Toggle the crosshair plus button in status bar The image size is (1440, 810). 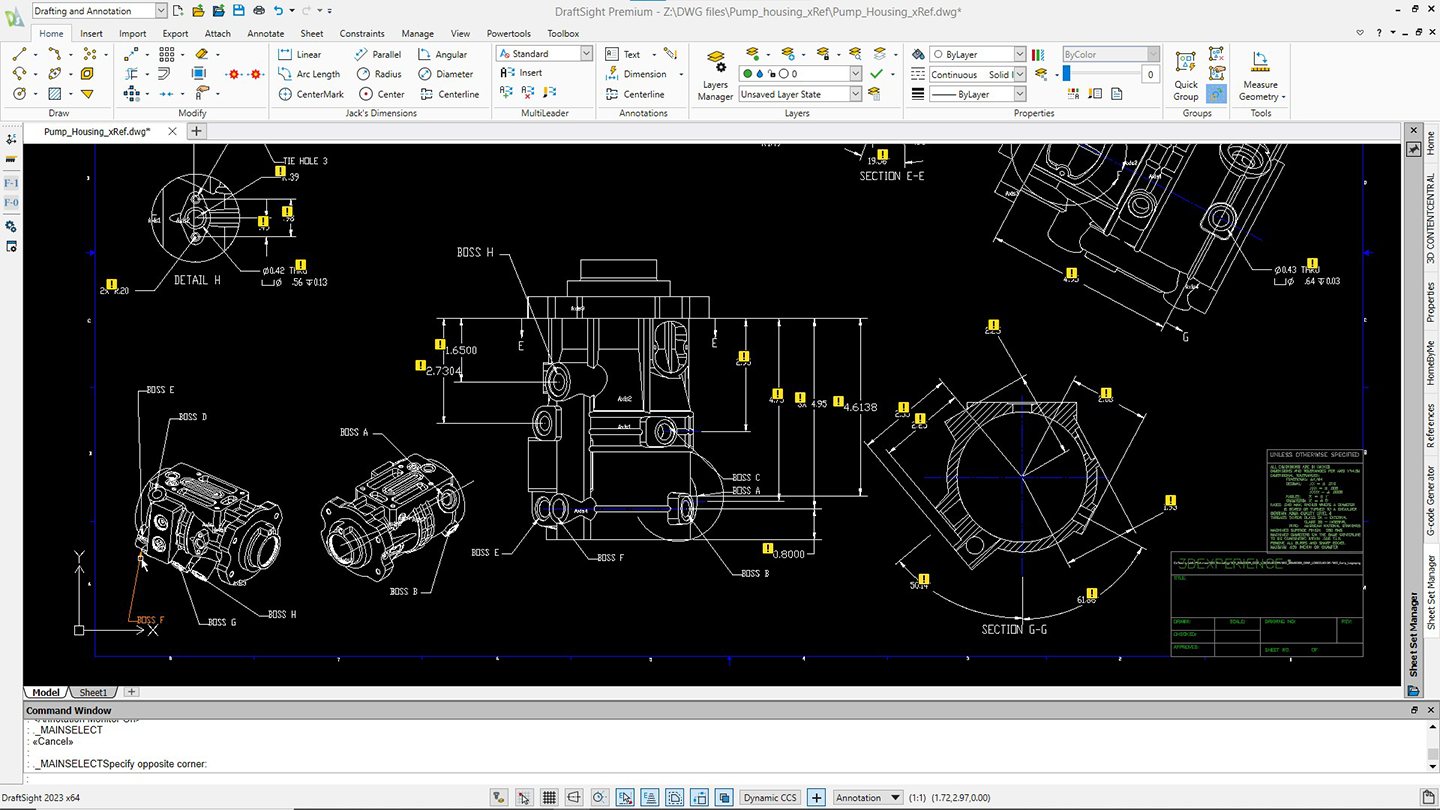pyautogui.click(x=816, y=797)
